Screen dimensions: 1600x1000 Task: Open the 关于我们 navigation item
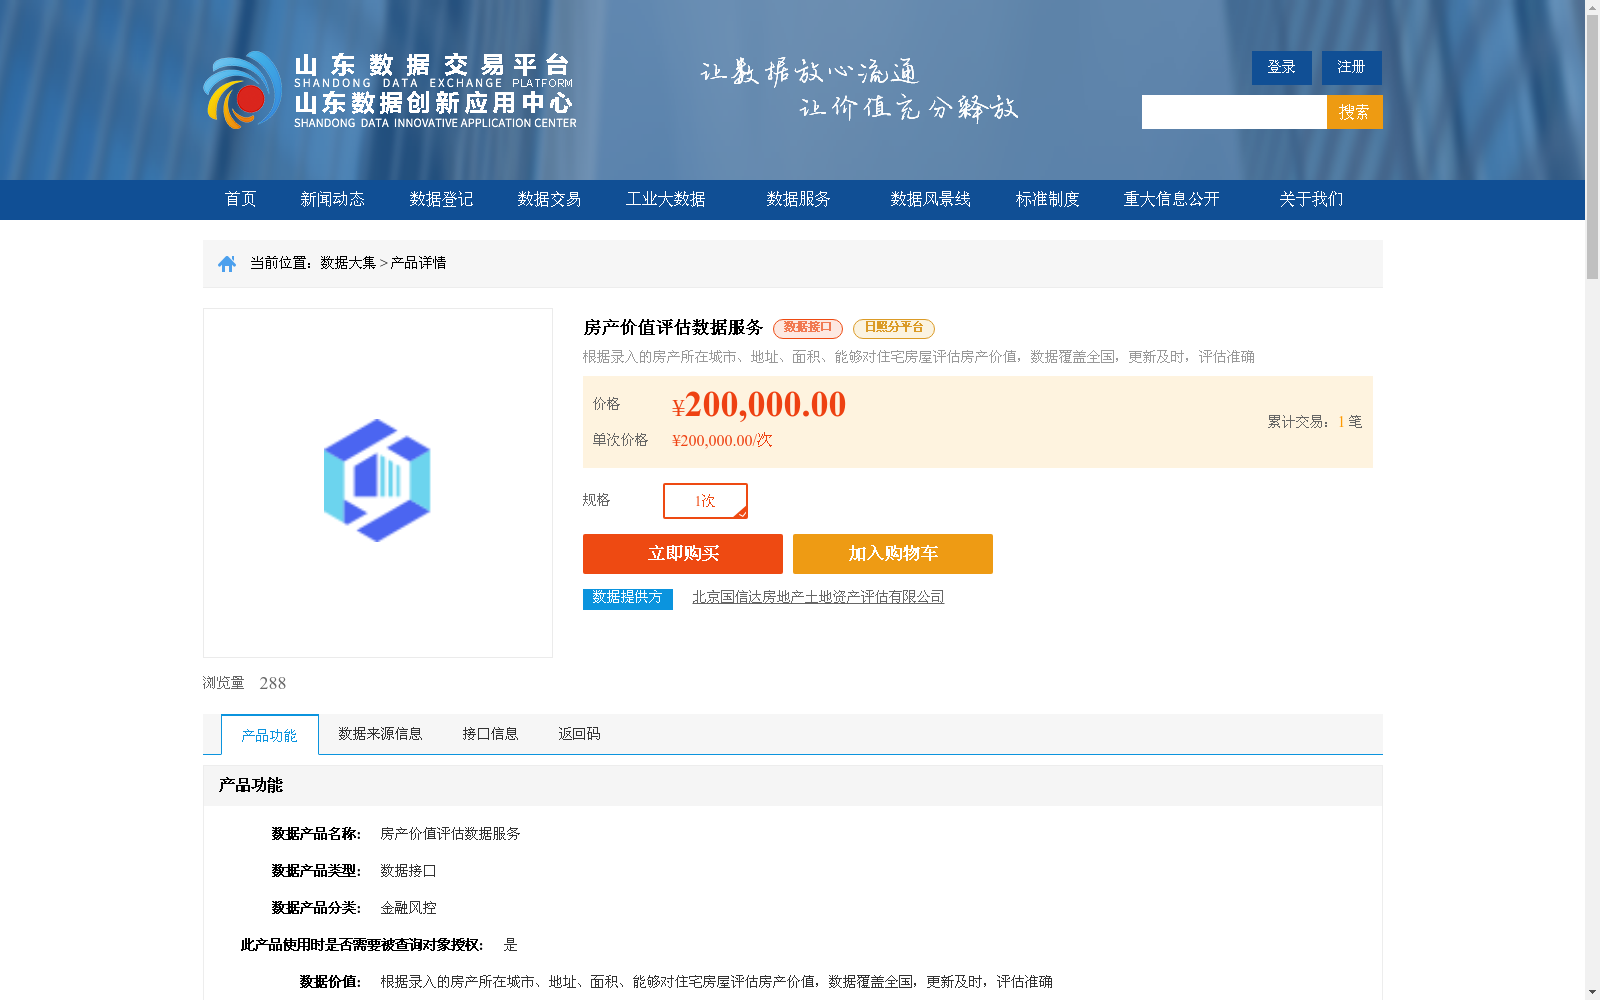point(1312,199)
